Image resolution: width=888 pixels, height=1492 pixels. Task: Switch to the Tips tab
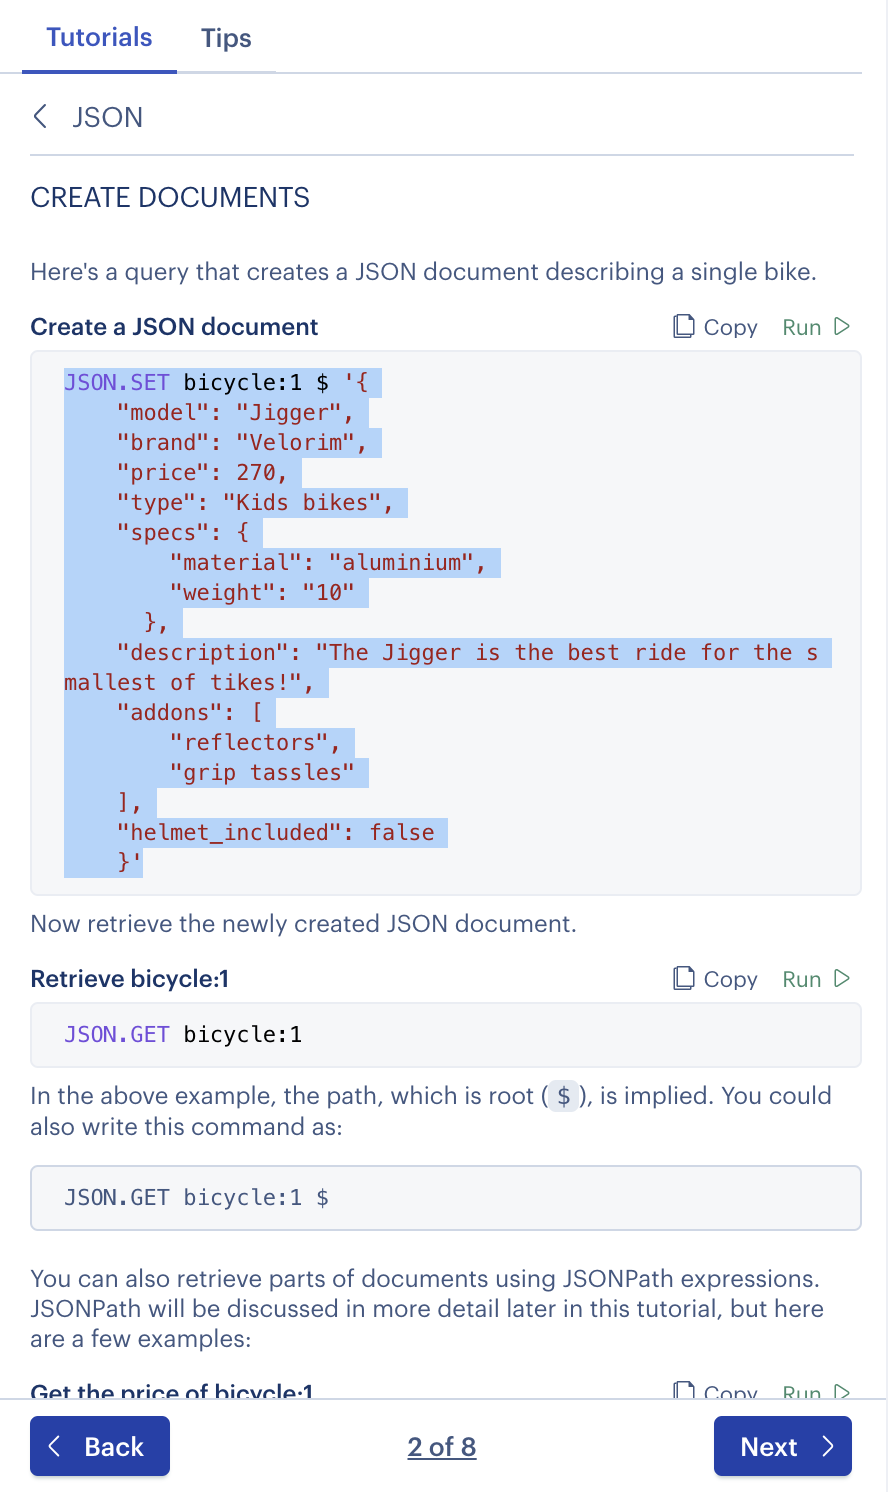click(226, 38)
